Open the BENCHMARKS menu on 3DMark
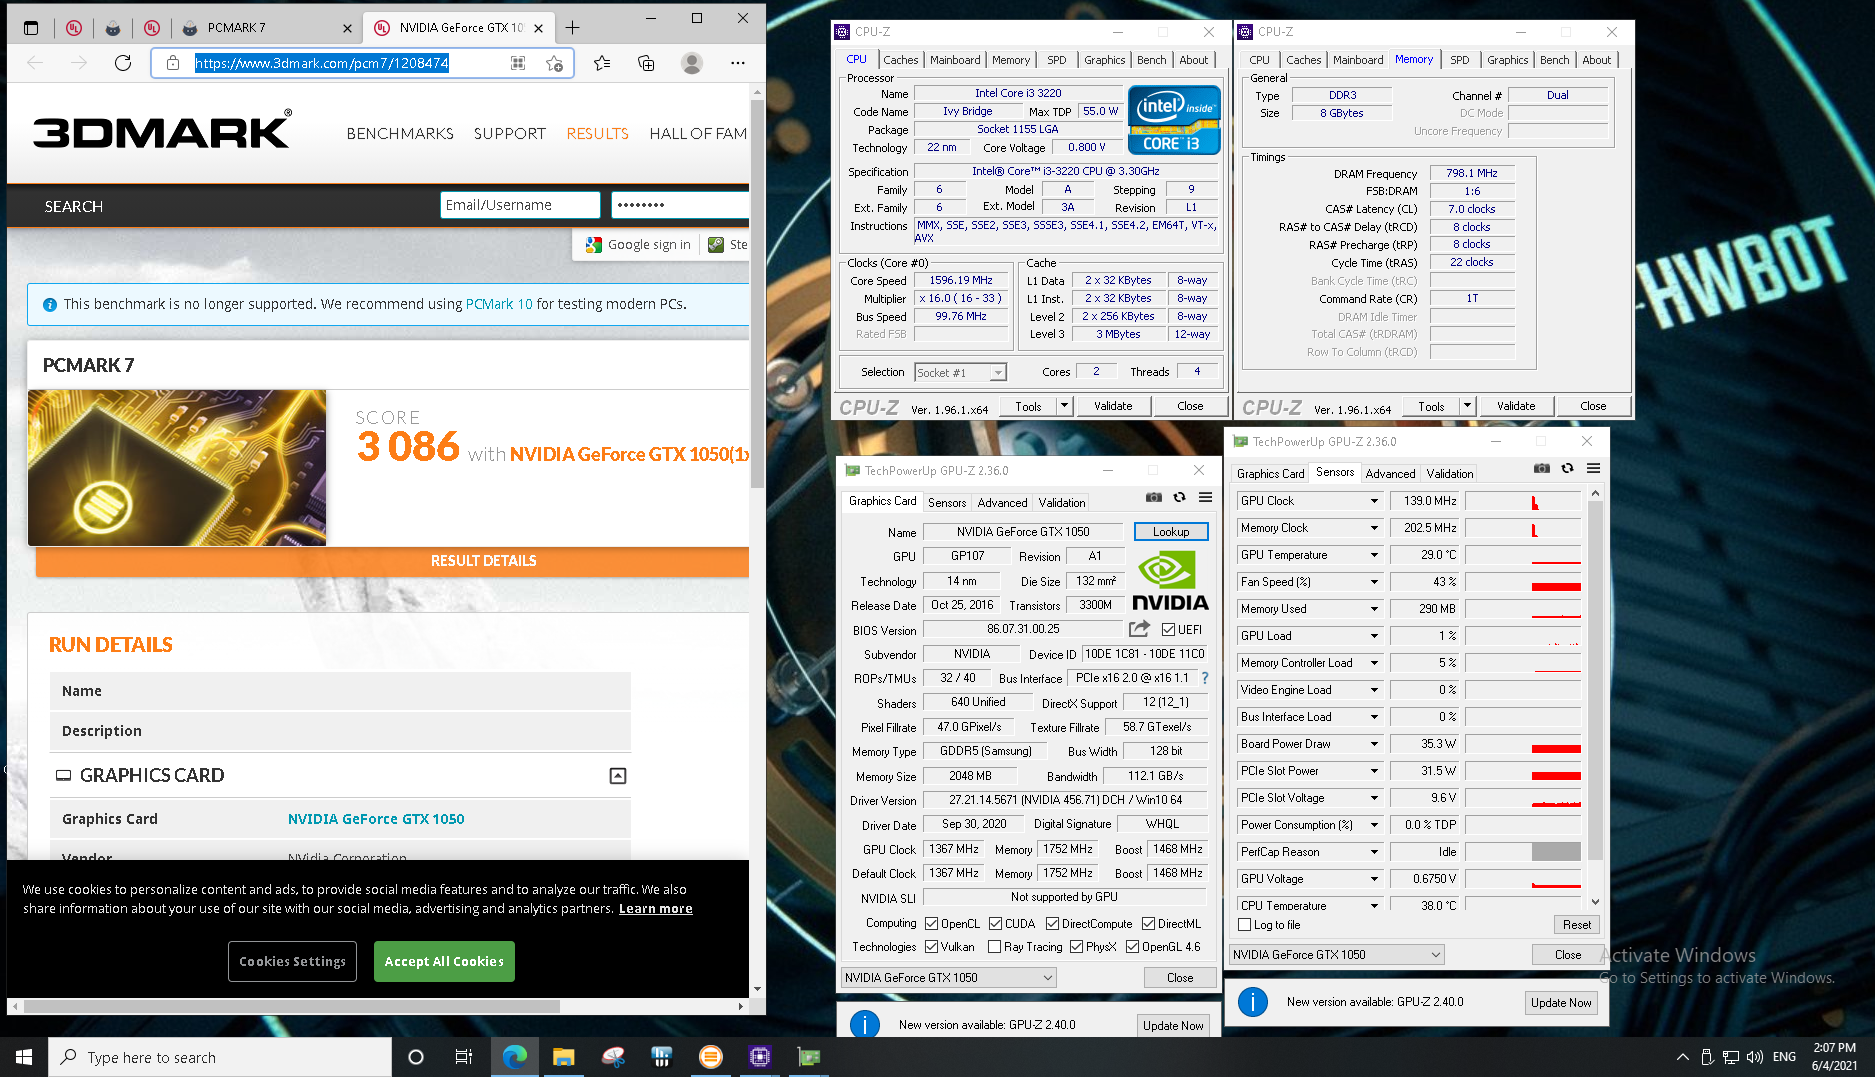The width and height of the screenshot is (1875, 1077). tap(400, 134)
